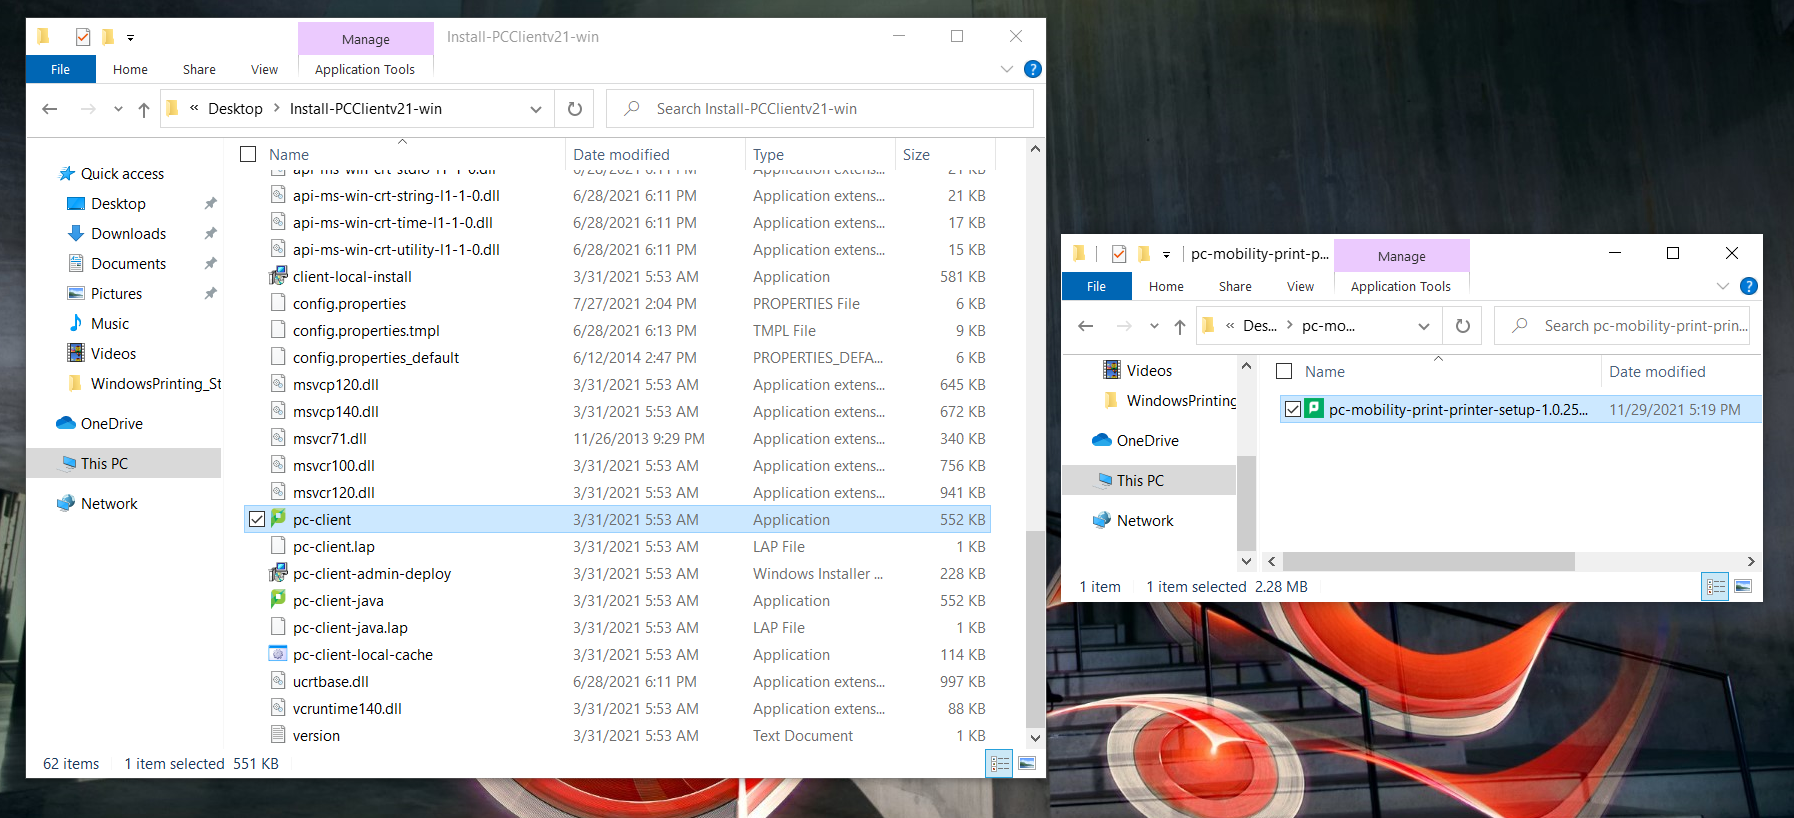Screen dimensions: 1794x818
Task: Click the pc-client-java application icon
Action: [x=279, y=599]
